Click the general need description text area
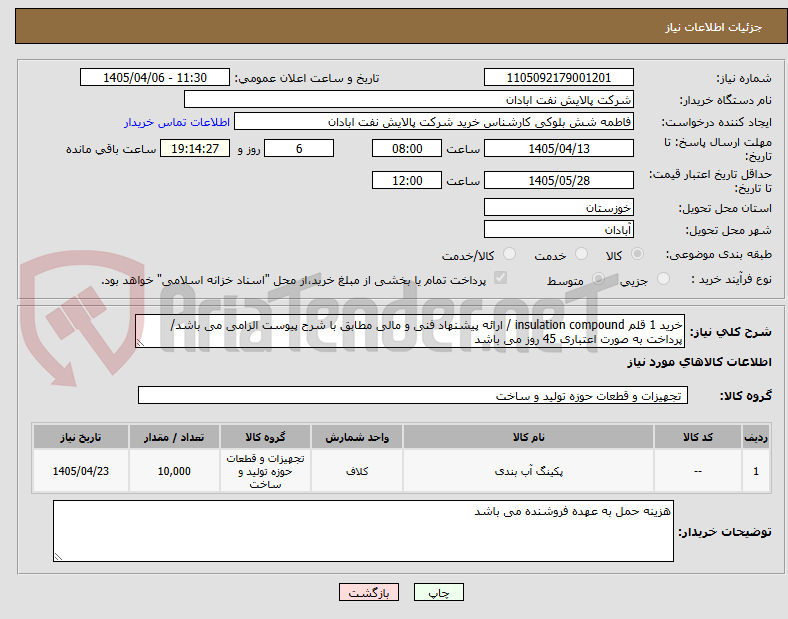 [x=410, y=332]
